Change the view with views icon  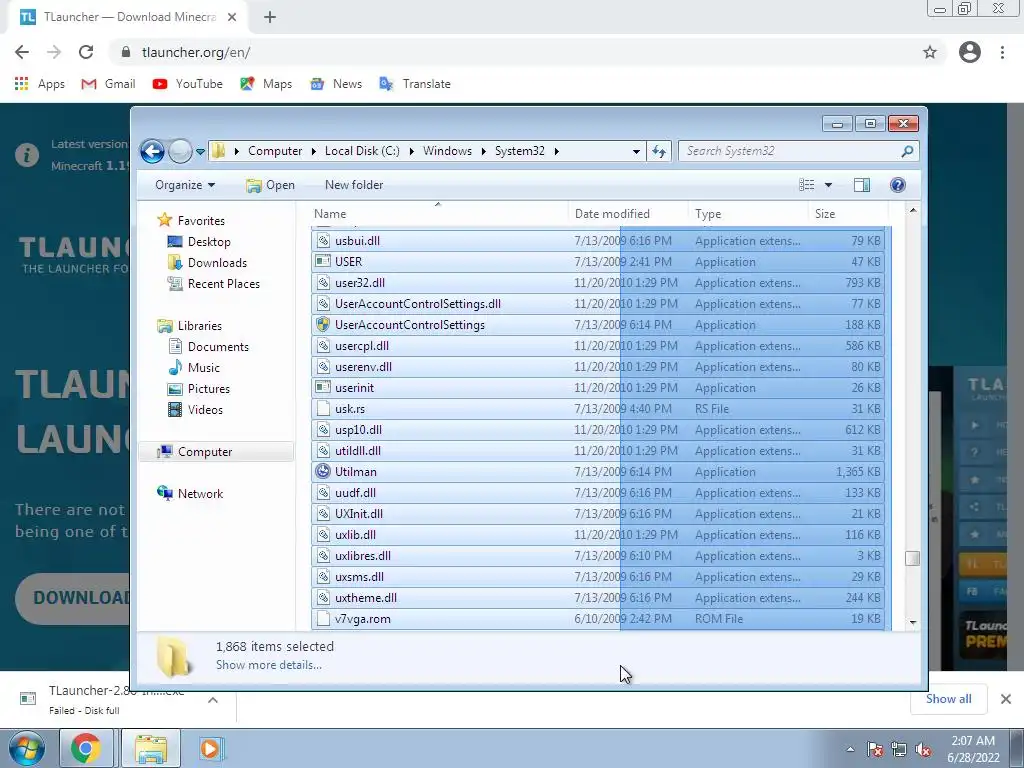click(x=807, y=185)
